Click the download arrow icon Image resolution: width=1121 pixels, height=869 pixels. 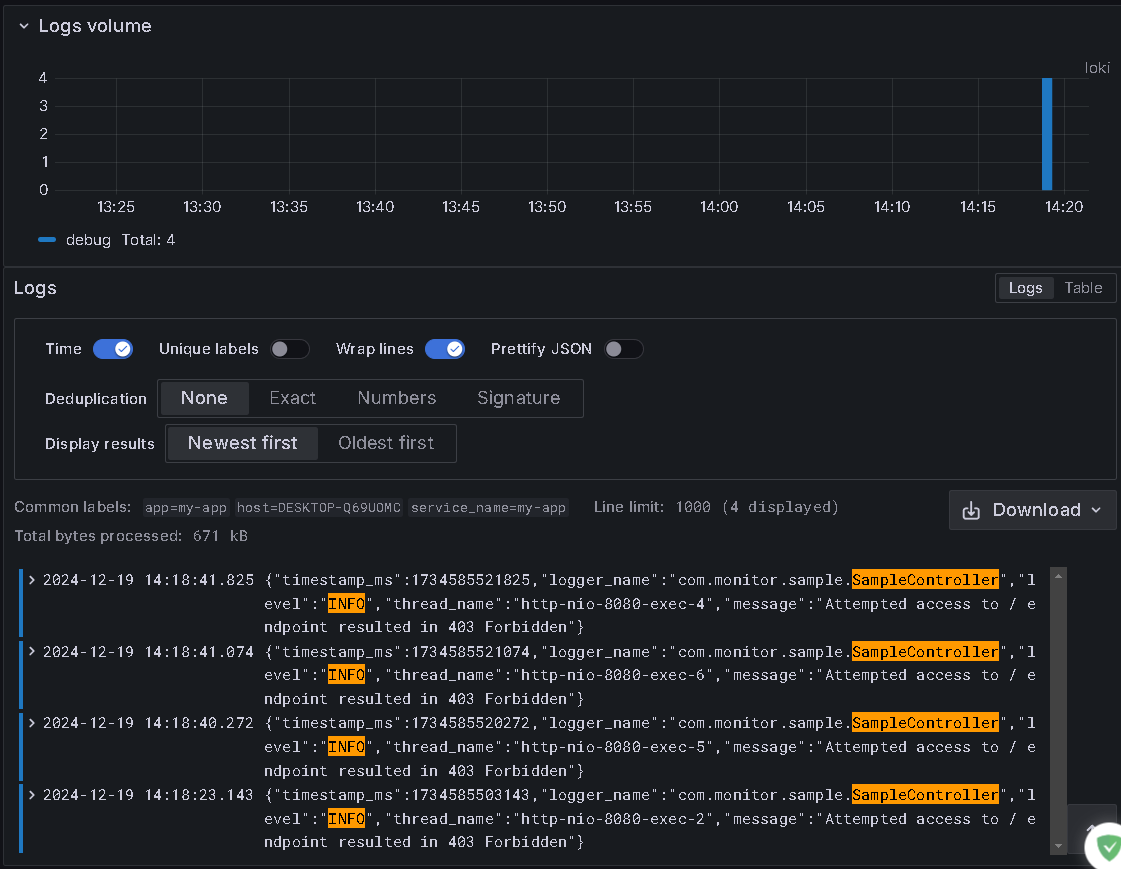pos(971,510)
